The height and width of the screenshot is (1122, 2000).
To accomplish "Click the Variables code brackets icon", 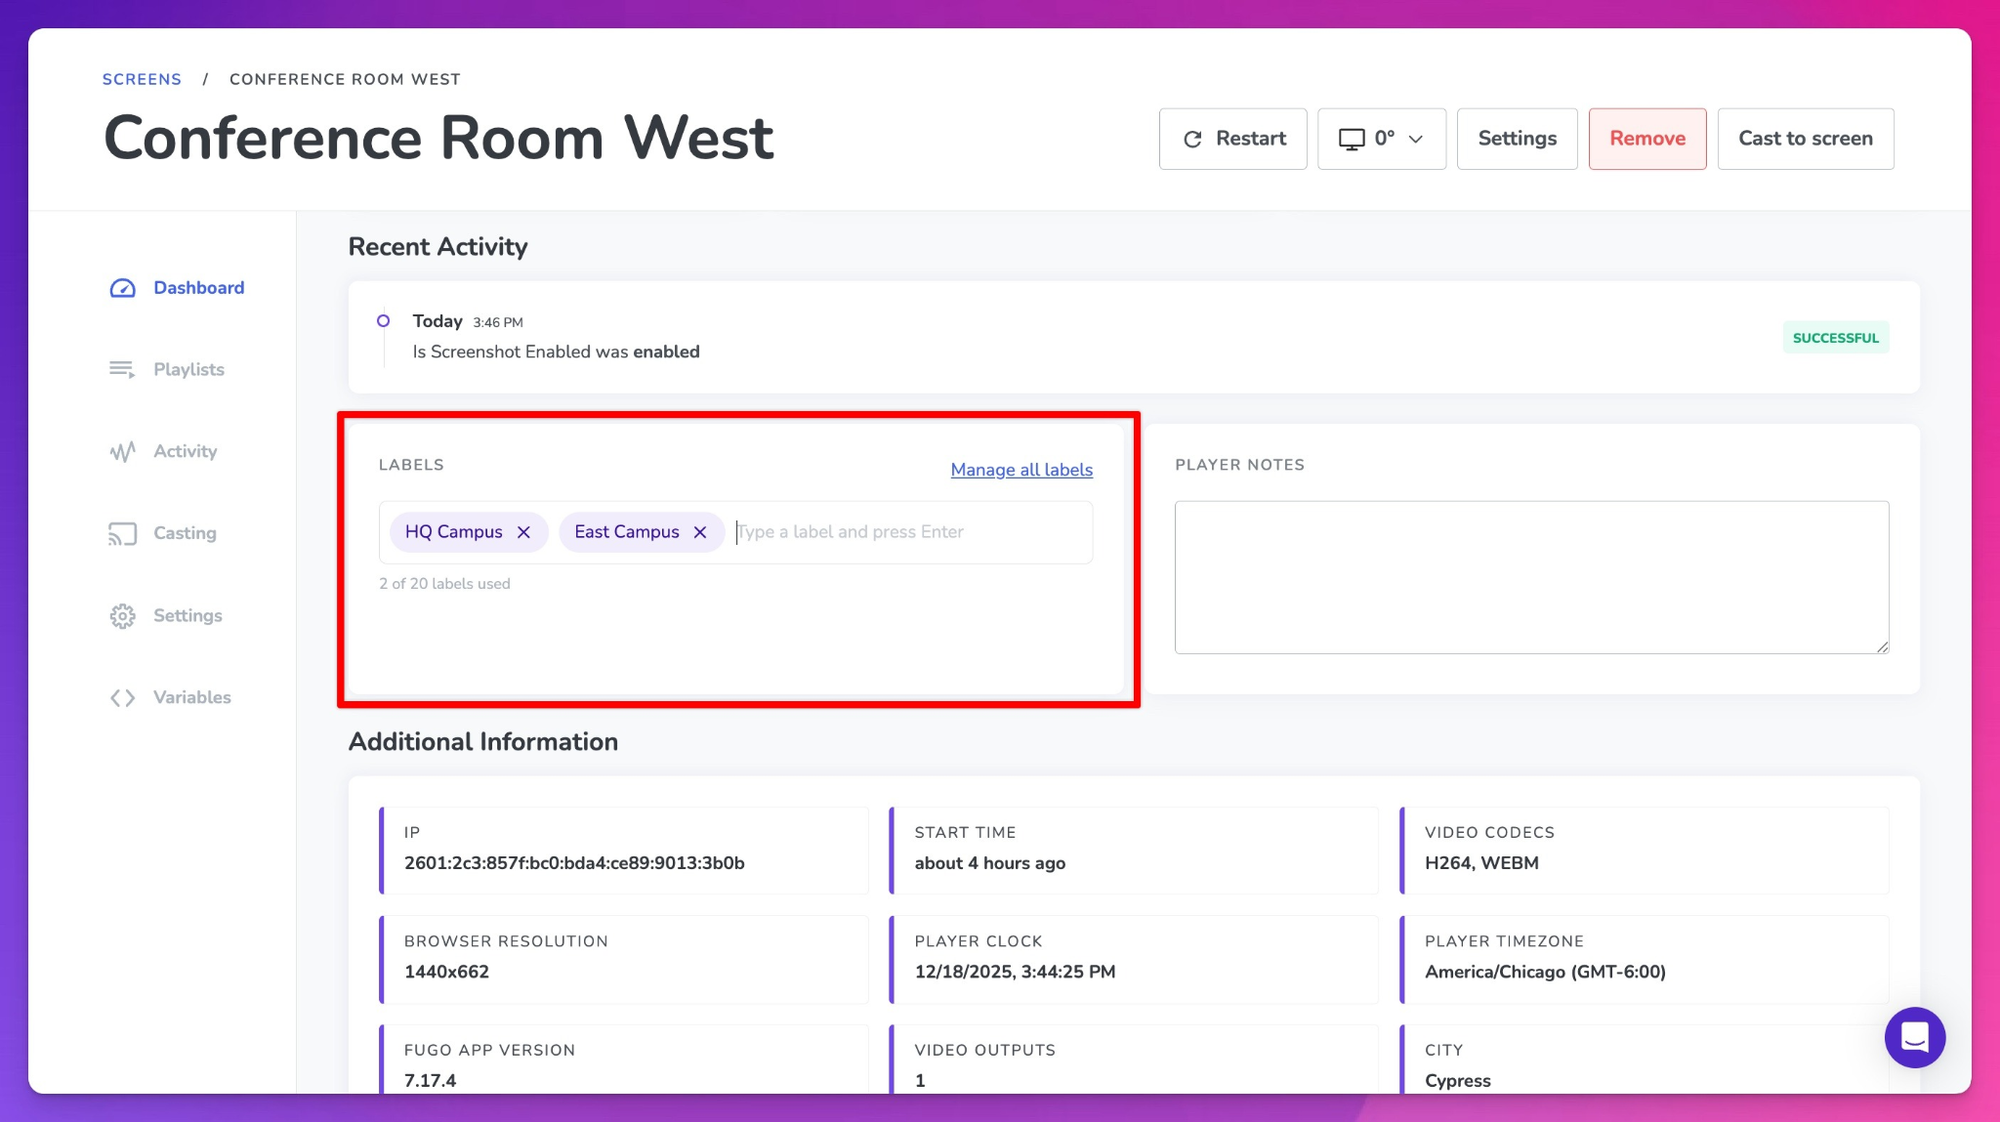I will 122,698.
